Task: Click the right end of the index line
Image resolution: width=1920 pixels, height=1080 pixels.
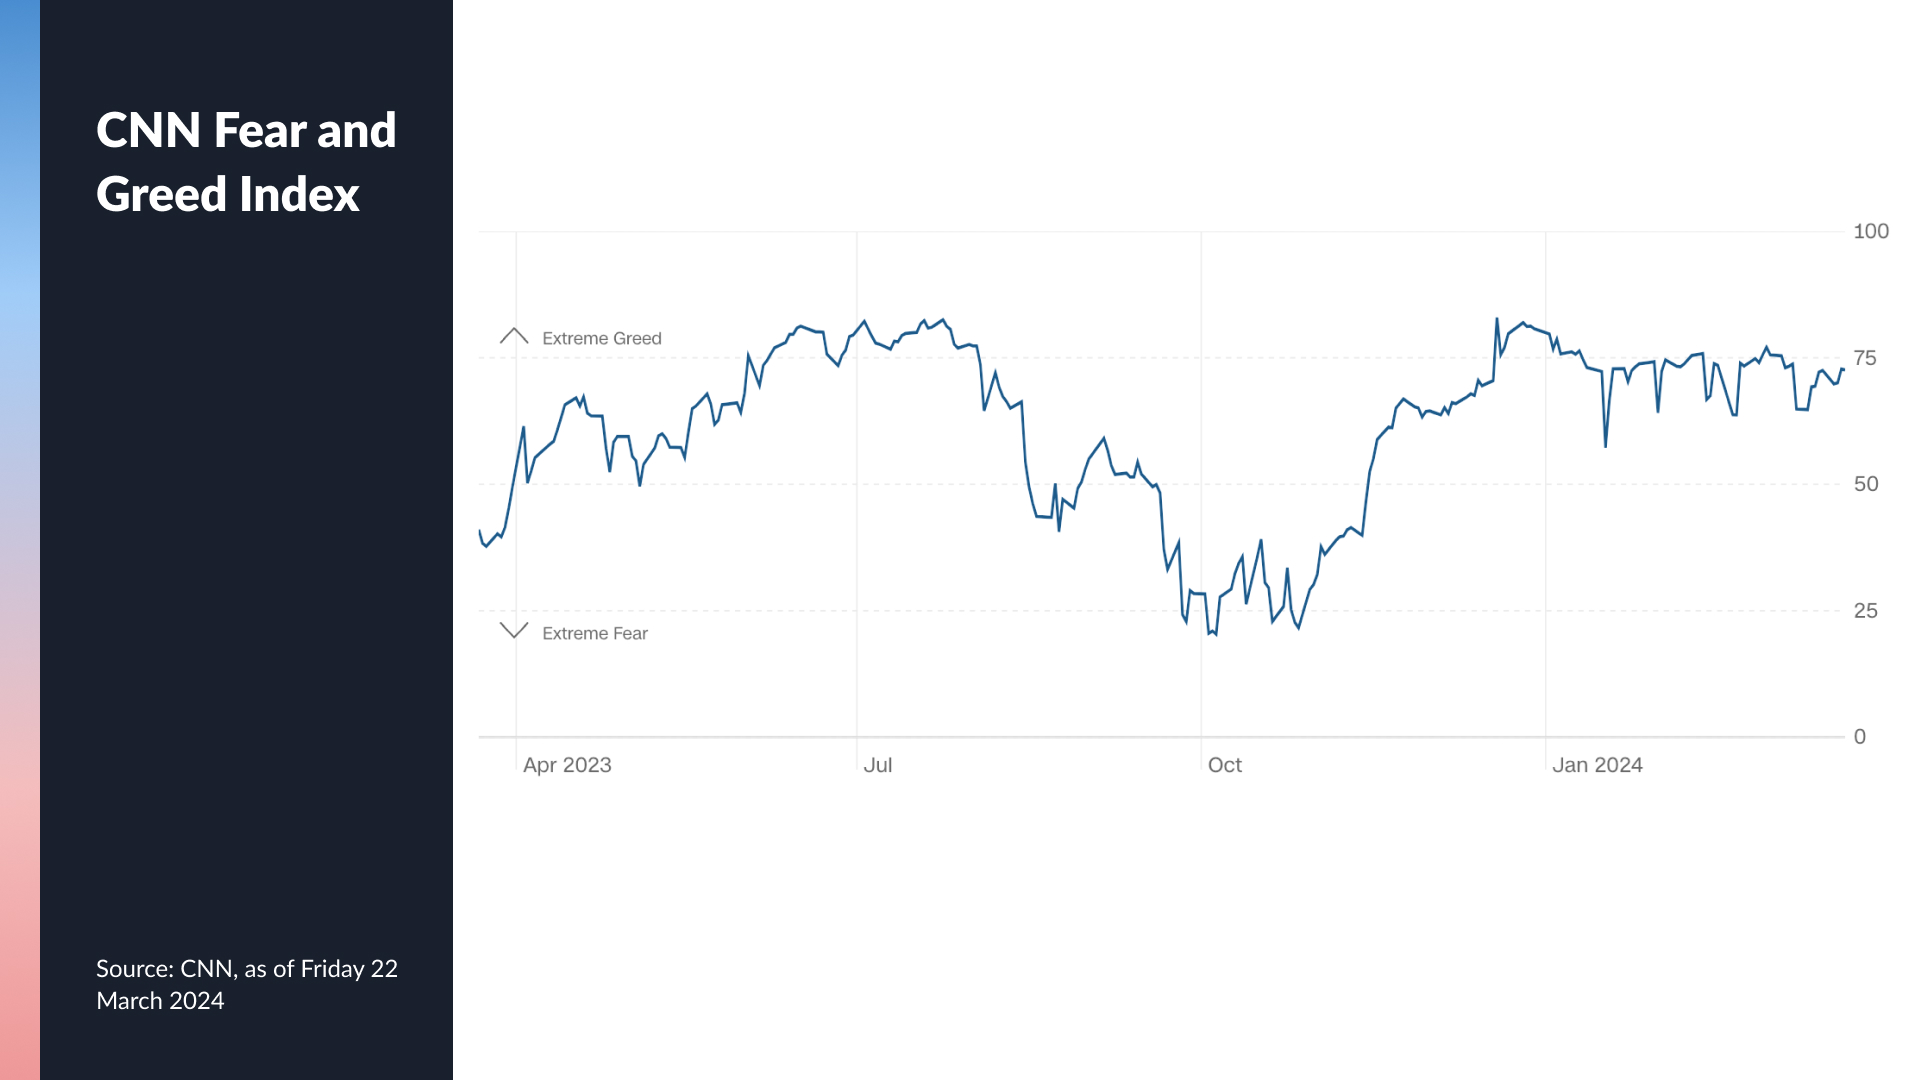Action: coord(1843,370)
